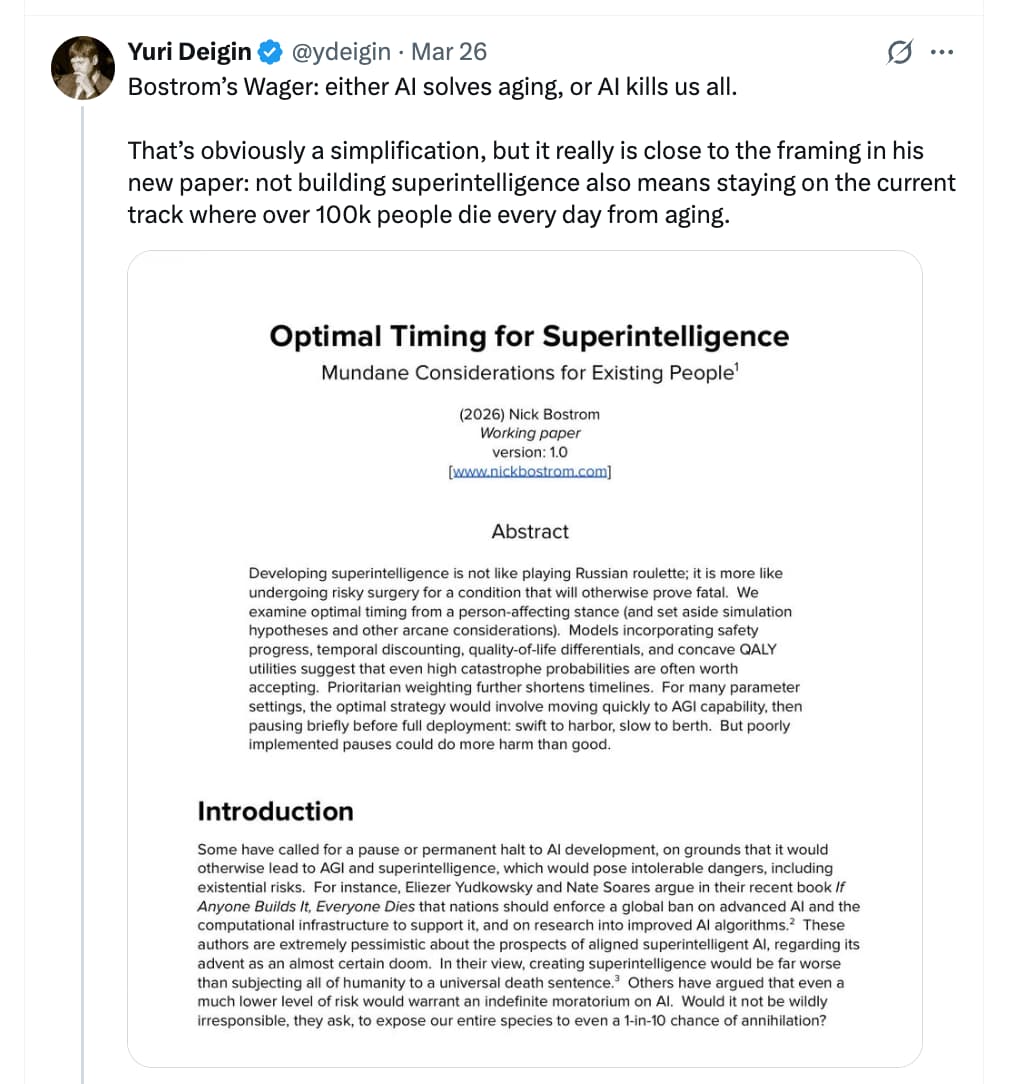Follow the www.nickbostrom.com link
The image size is (1012, 1084).
coord(530,471)
